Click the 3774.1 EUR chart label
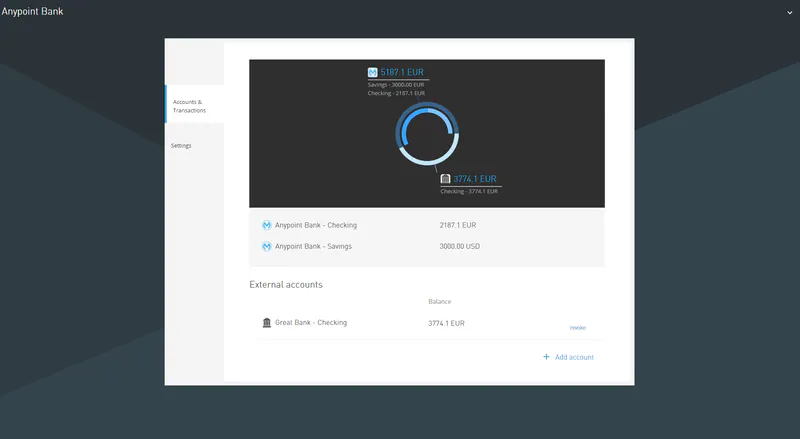This screenshot has height=439, width=800. [x=475, y=179]
